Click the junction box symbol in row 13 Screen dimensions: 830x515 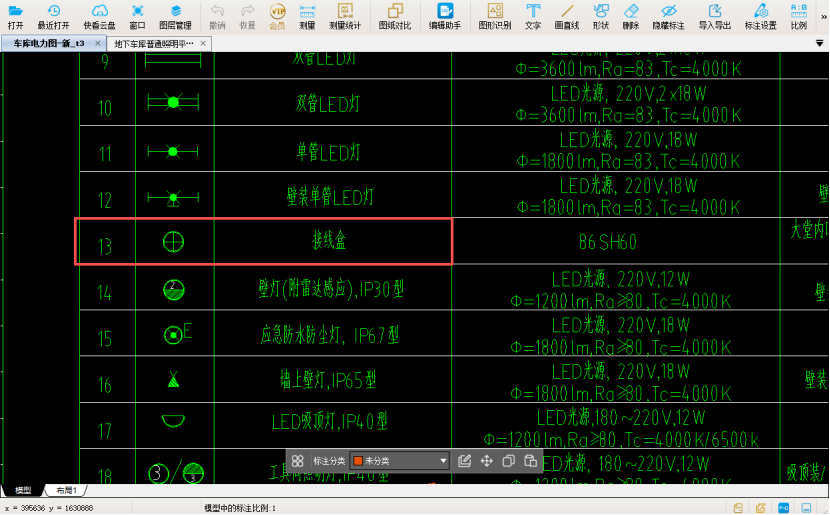click(x=173, y=242)
